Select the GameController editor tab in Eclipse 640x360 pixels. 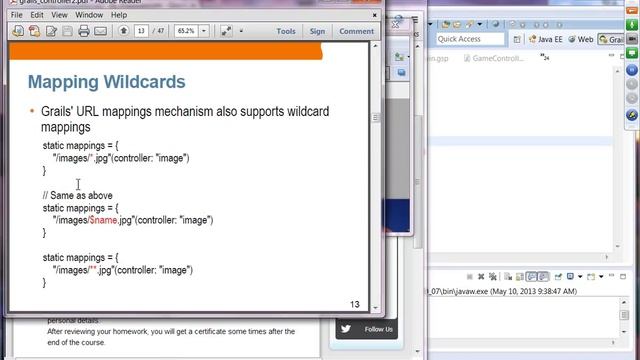pyautogui.click(x=494, y=58)
